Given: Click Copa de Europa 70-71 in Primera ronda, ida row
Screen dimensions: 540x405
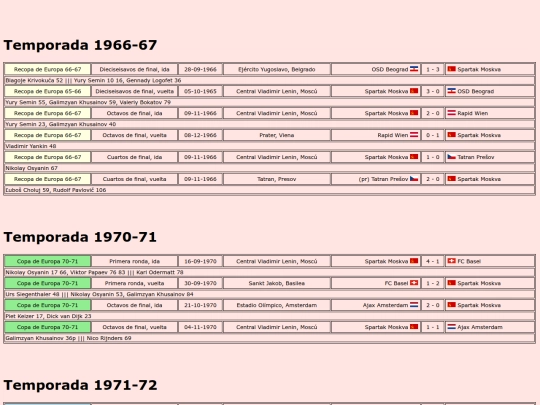Looking at the screenshot, I should click(x=48, y=261).
